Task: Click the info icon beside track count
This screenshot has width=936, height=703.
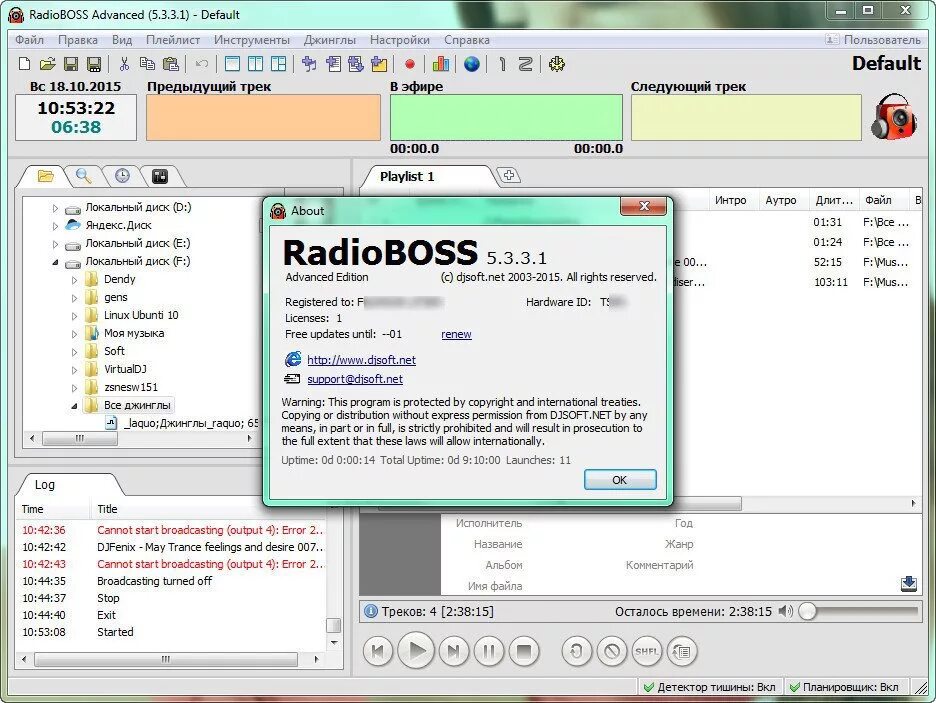Action: [x=371, y=611]
